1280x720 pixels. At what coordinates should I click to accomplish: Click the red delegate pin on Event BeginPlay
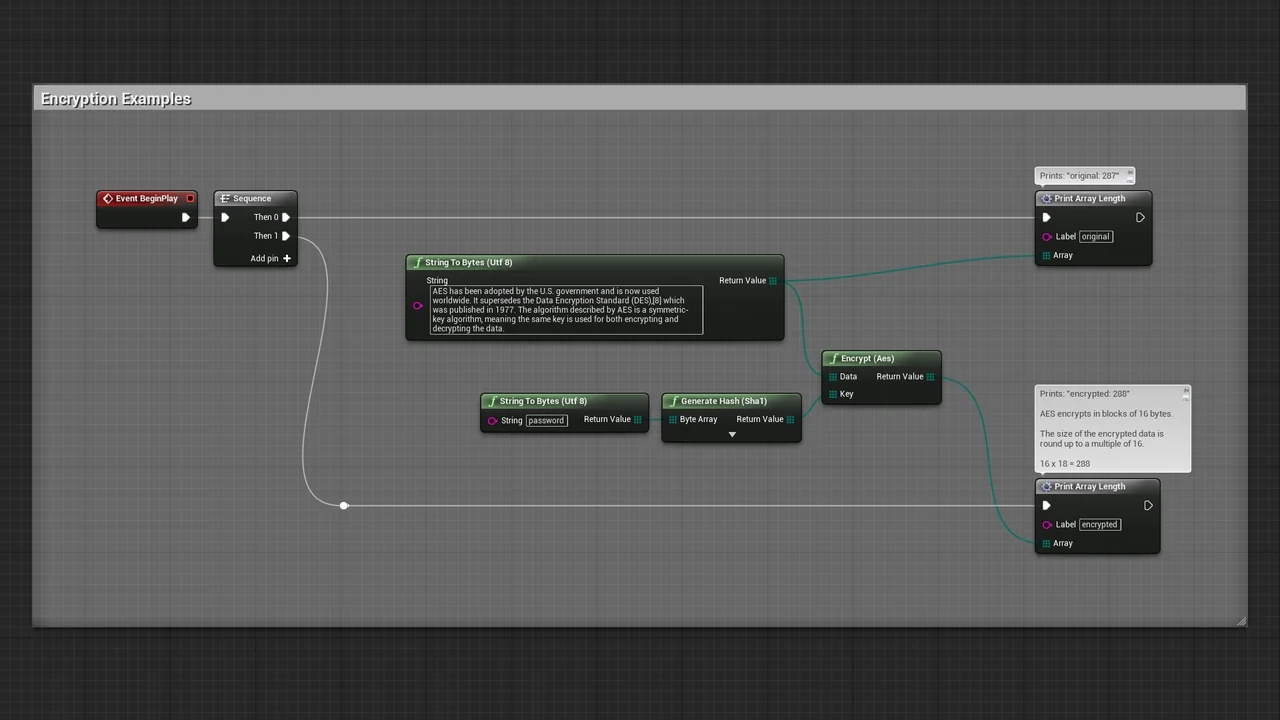point(190,198)
